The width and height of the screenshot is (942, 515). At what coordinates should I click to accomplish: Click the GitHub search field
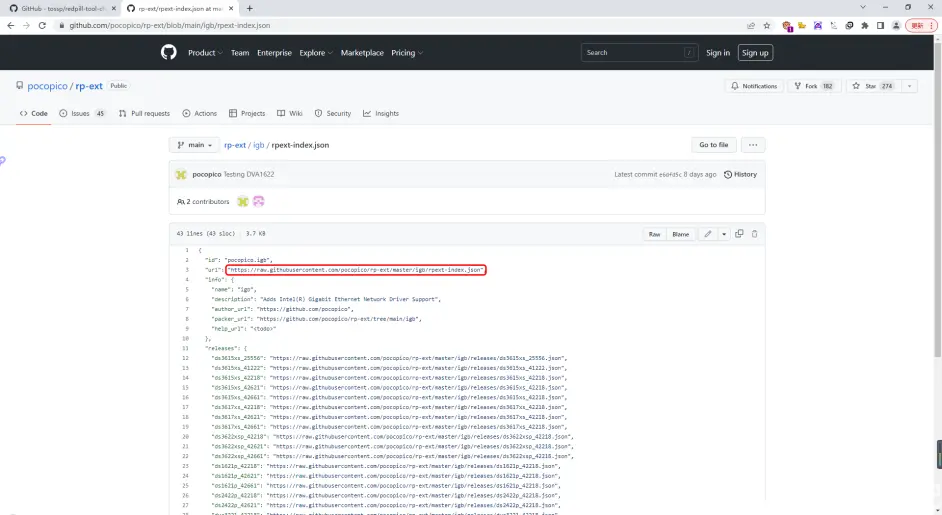[x=634, y=53]
